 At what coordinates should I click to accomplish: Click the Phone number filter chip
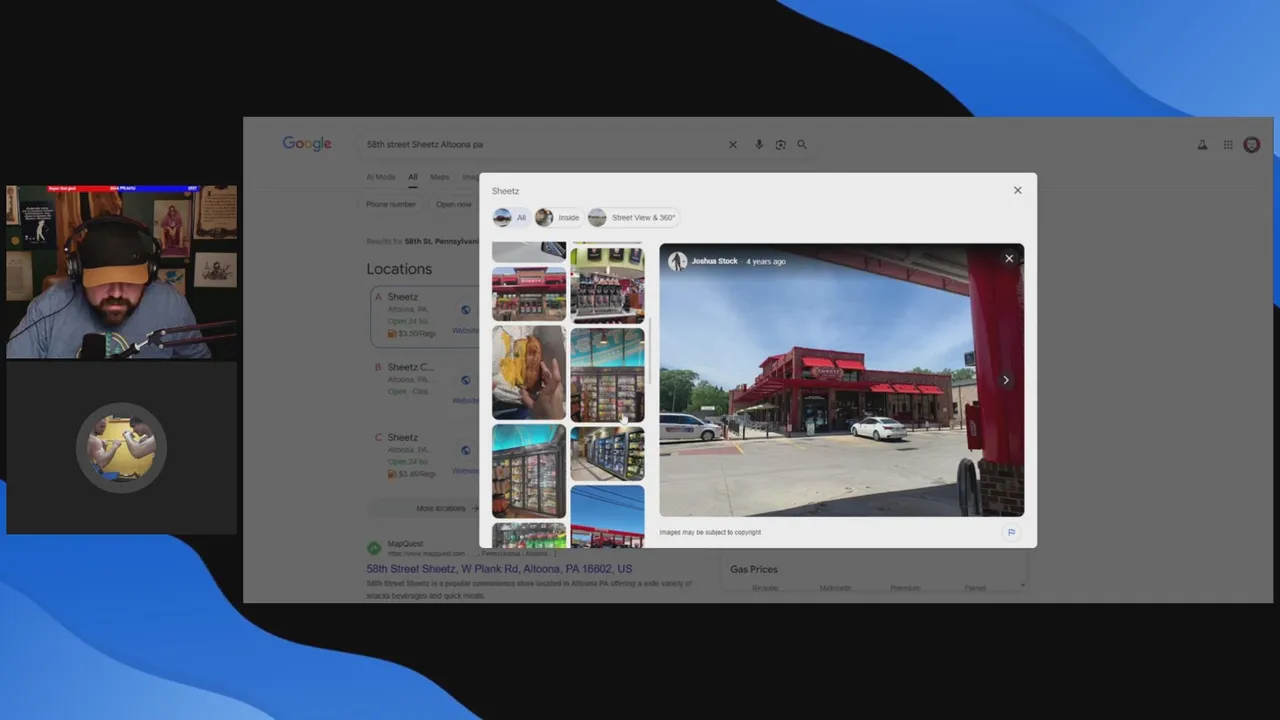coord(391,204)
